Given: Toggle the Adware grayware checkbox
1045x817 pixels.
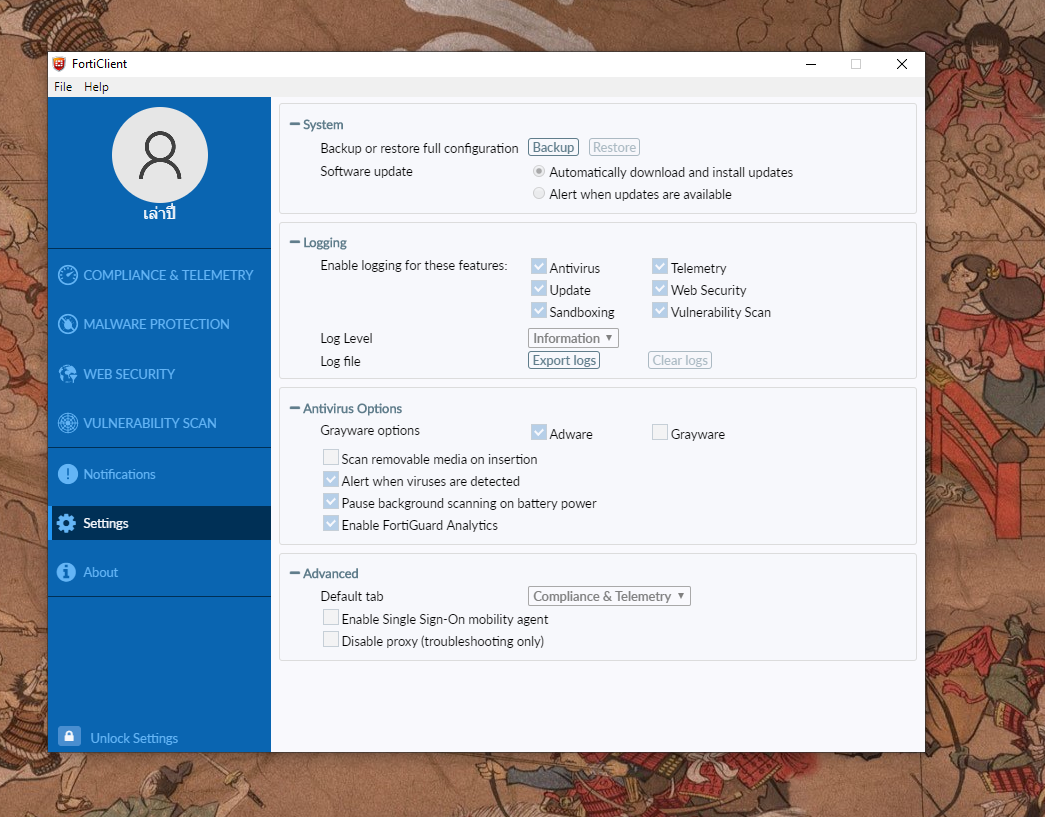Looking at the screenshot, I should click(x=538, y=432).
